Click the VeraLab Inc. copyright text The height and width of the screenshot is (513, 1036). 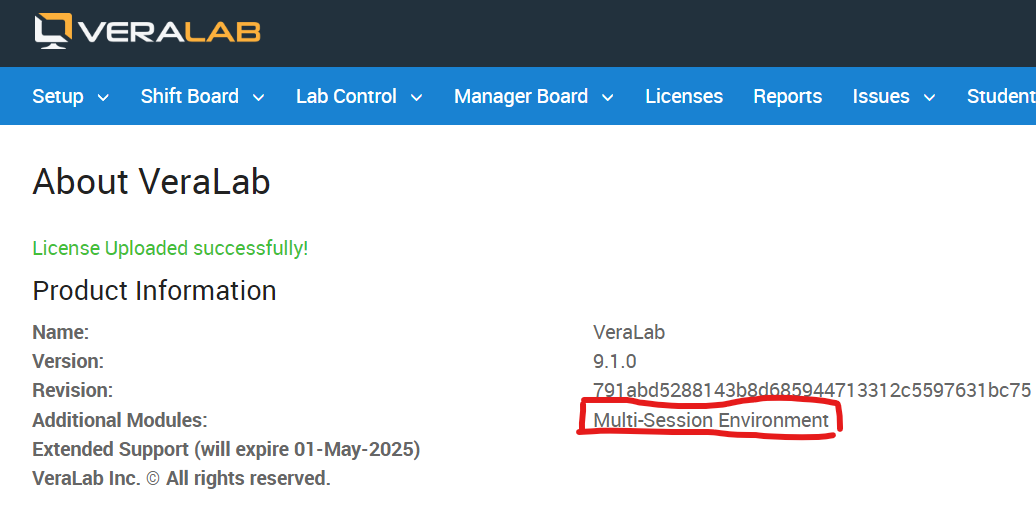coord(181,478)
